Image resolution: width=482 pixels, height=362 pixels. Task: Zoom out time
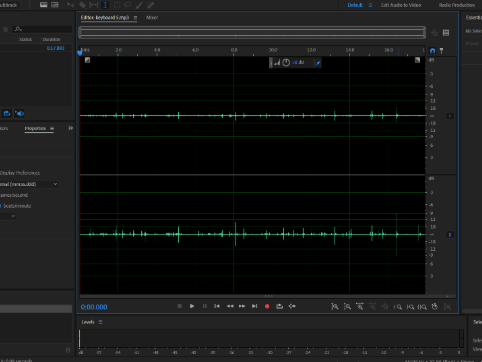(372, 306)
